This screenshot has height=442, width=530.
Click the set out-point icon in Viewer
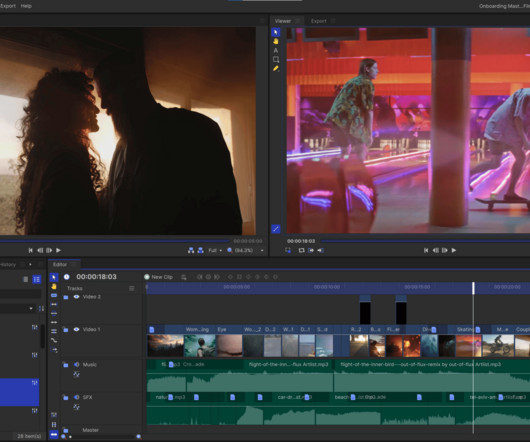[x=320, y=250]
